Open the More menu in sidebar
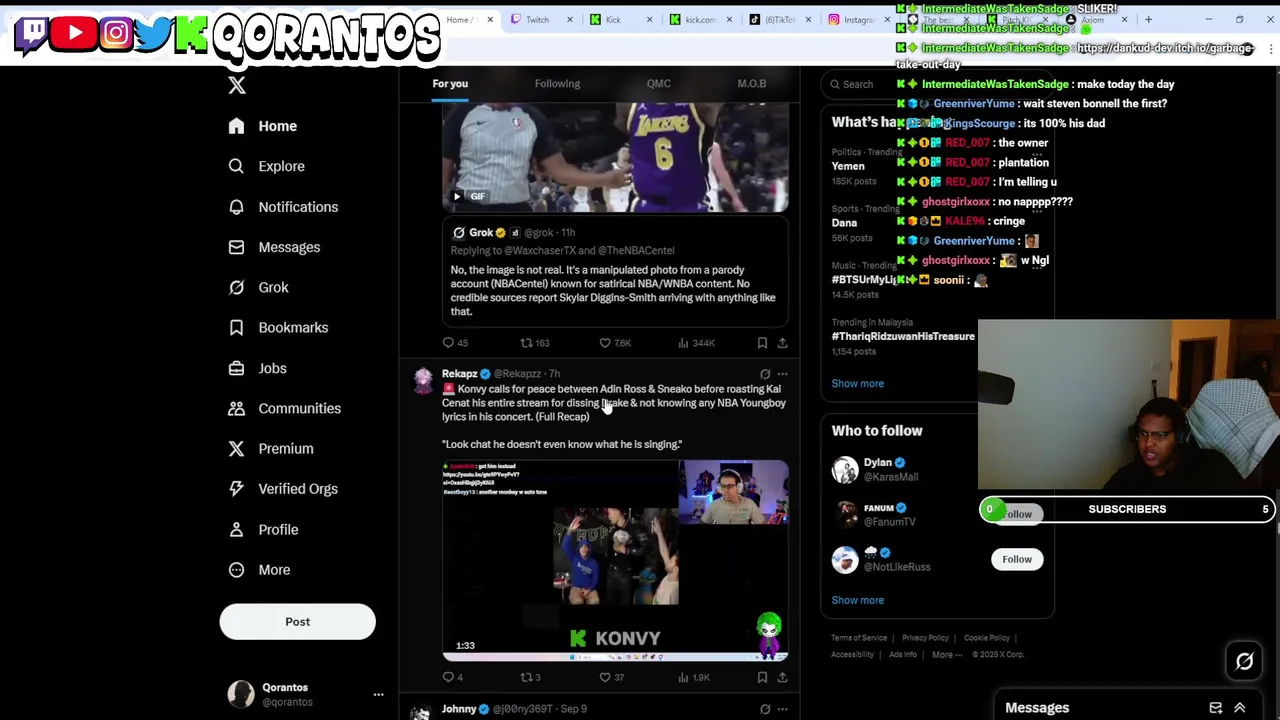 (260, 570)
